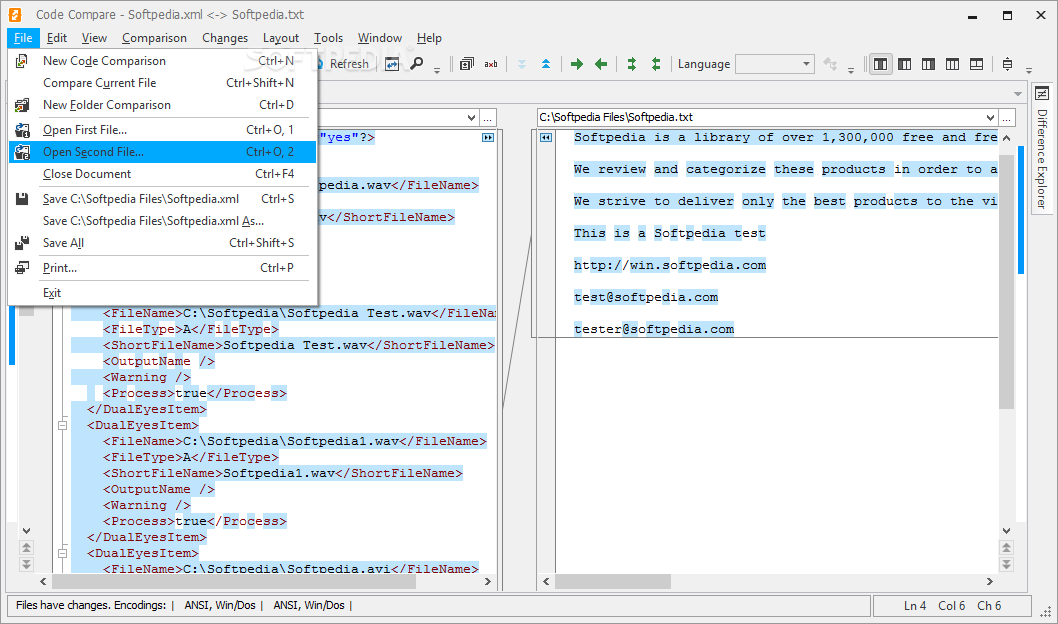Open the Edit menu
Viewport: 1058px width, 624px height.
pyautogui.click(x=57, y=38)
